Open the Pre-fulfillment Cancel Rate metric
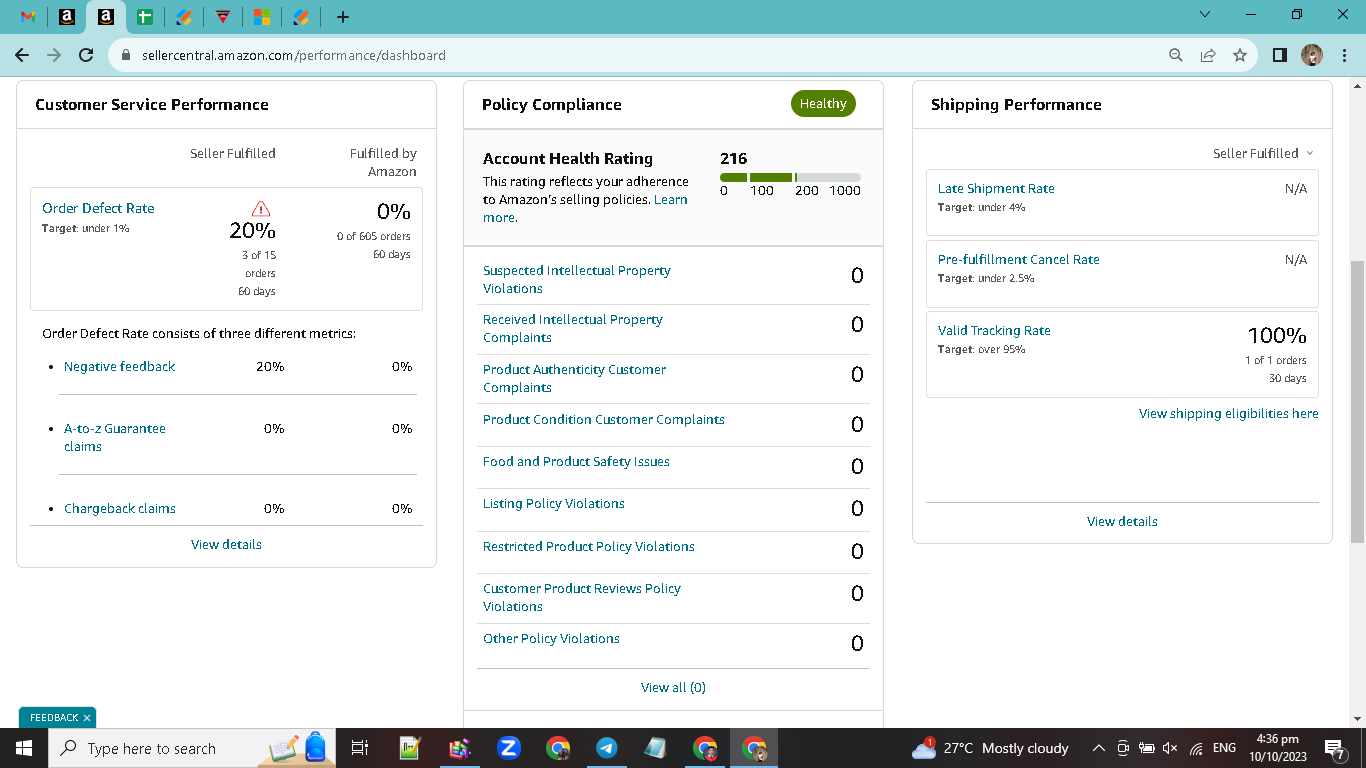 1019,259
